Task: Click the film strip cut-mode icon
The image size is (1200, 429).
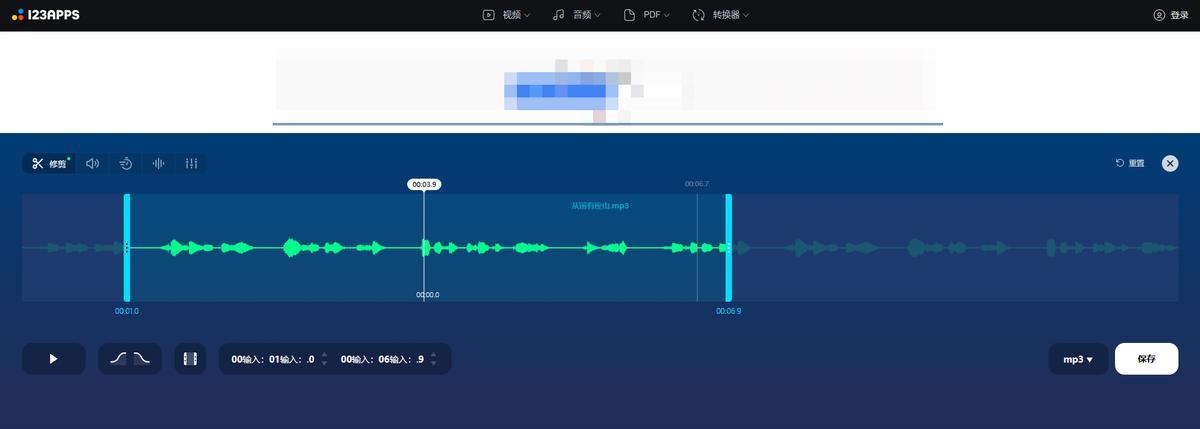Action: [x=190, y=358]
